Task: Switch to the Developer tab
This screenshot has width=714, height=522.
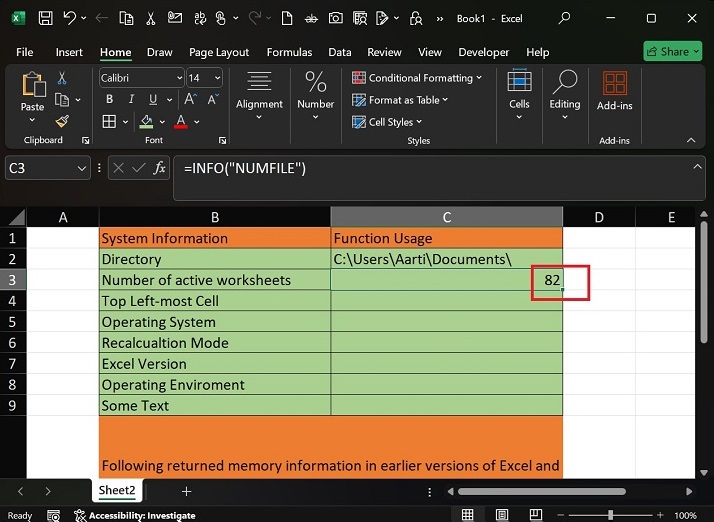Action: tap(483, 52)
